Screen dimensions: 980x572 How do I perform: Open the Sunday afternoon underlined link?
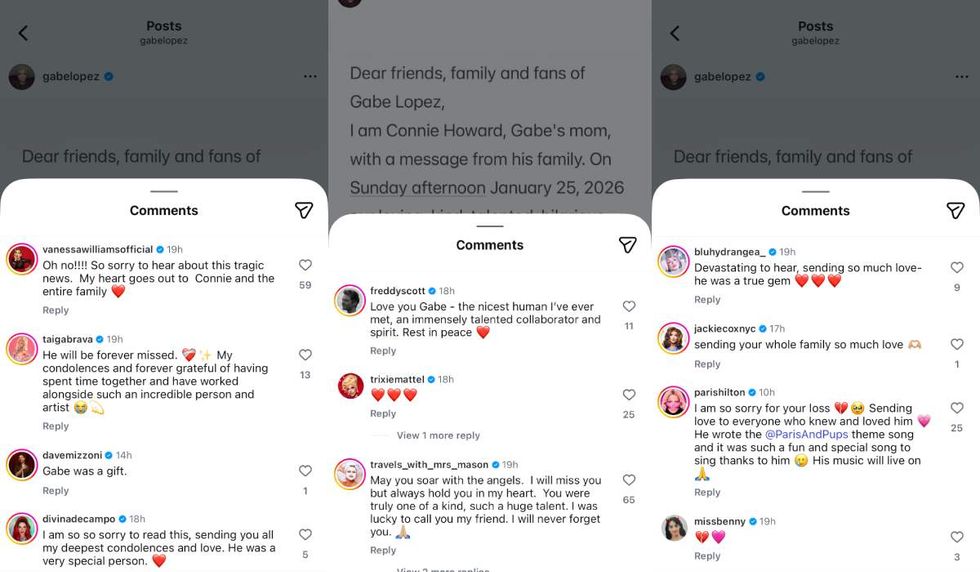pos(417,188)
